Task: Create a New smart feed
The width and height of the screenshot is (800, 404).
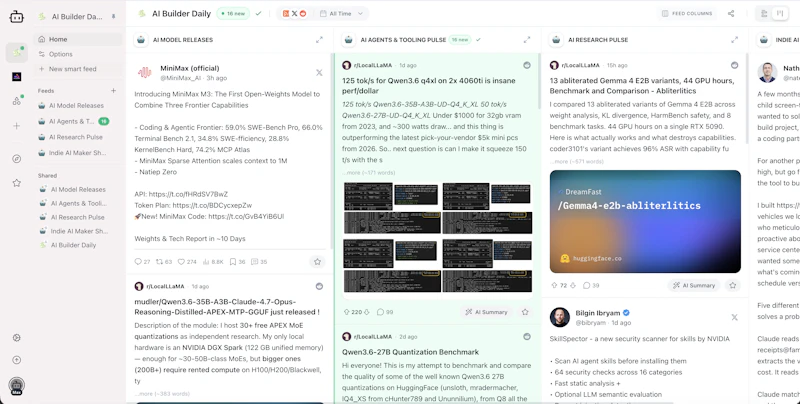Action: coord(78,69)
